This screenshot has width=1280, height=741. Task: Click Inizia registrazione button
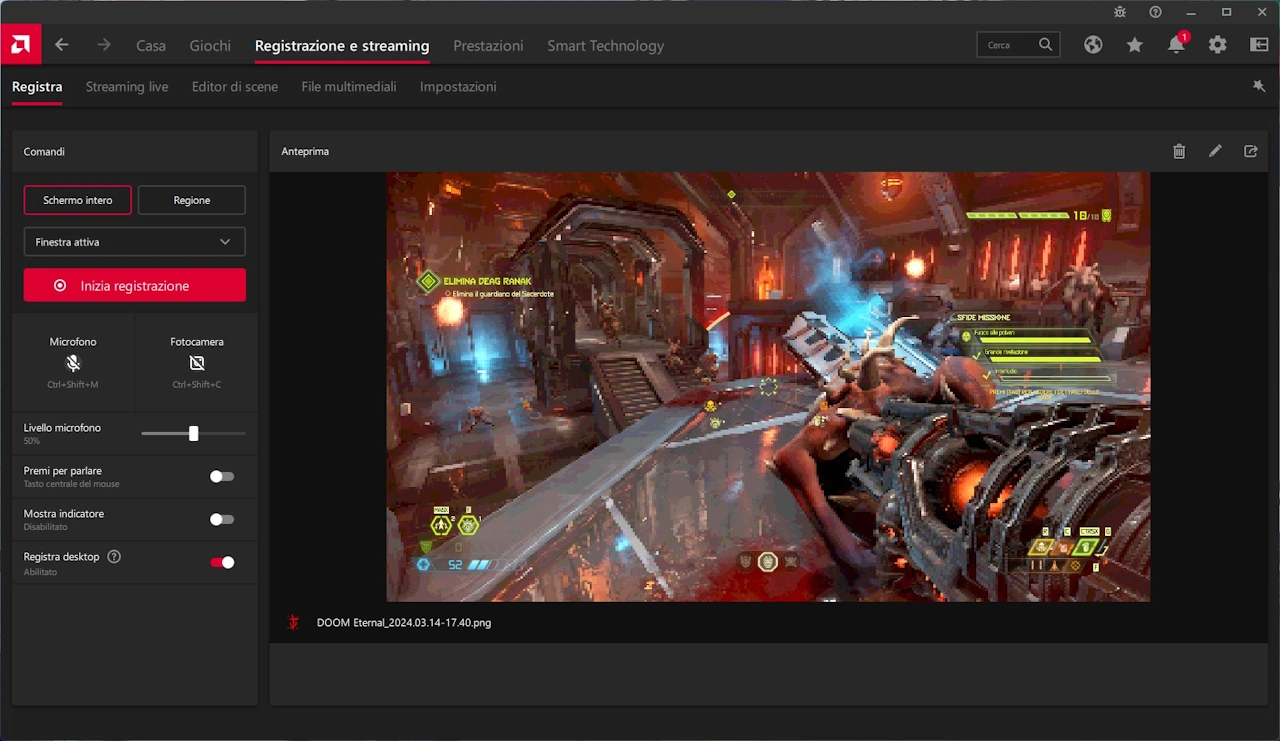click(x=135, y=285)
